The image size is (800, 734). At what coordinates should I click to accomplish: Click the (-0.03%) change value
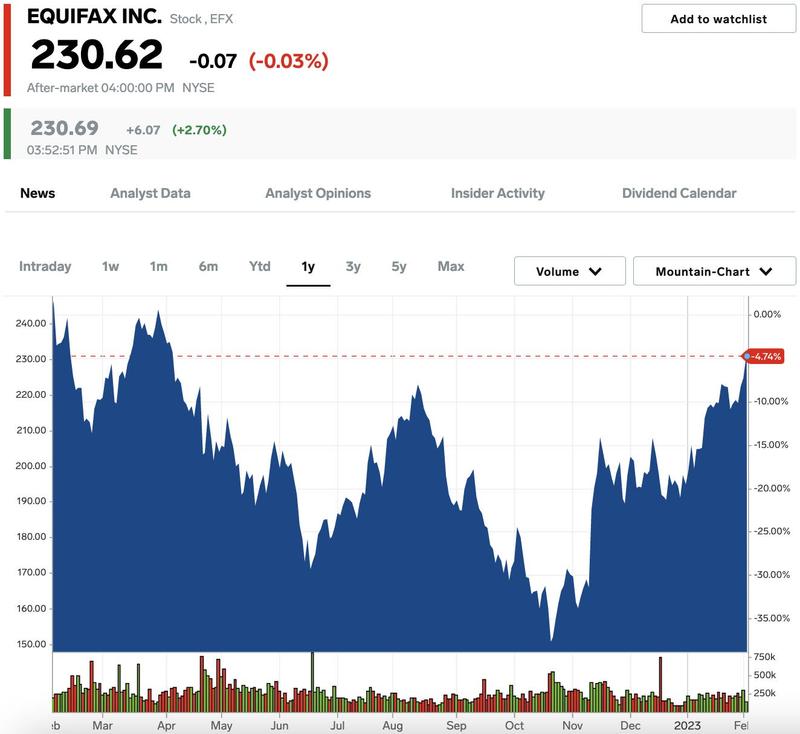pos(288,61)
